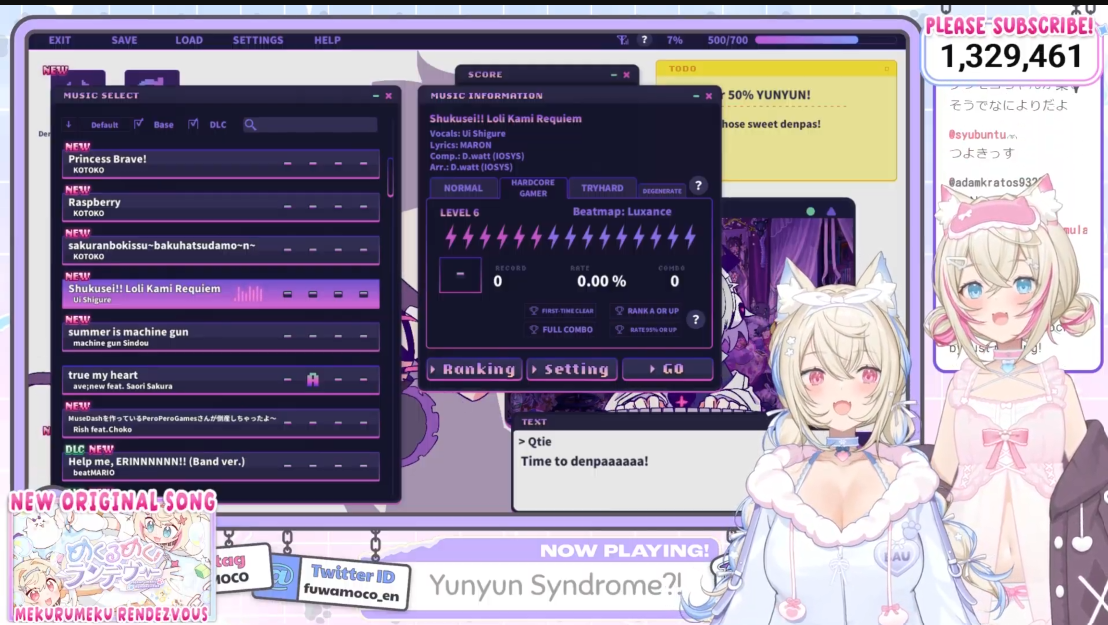The height and width of the screenshot is (625, 1108).
Task: Click the green dot in the artwork window
Action: point(811,211)
